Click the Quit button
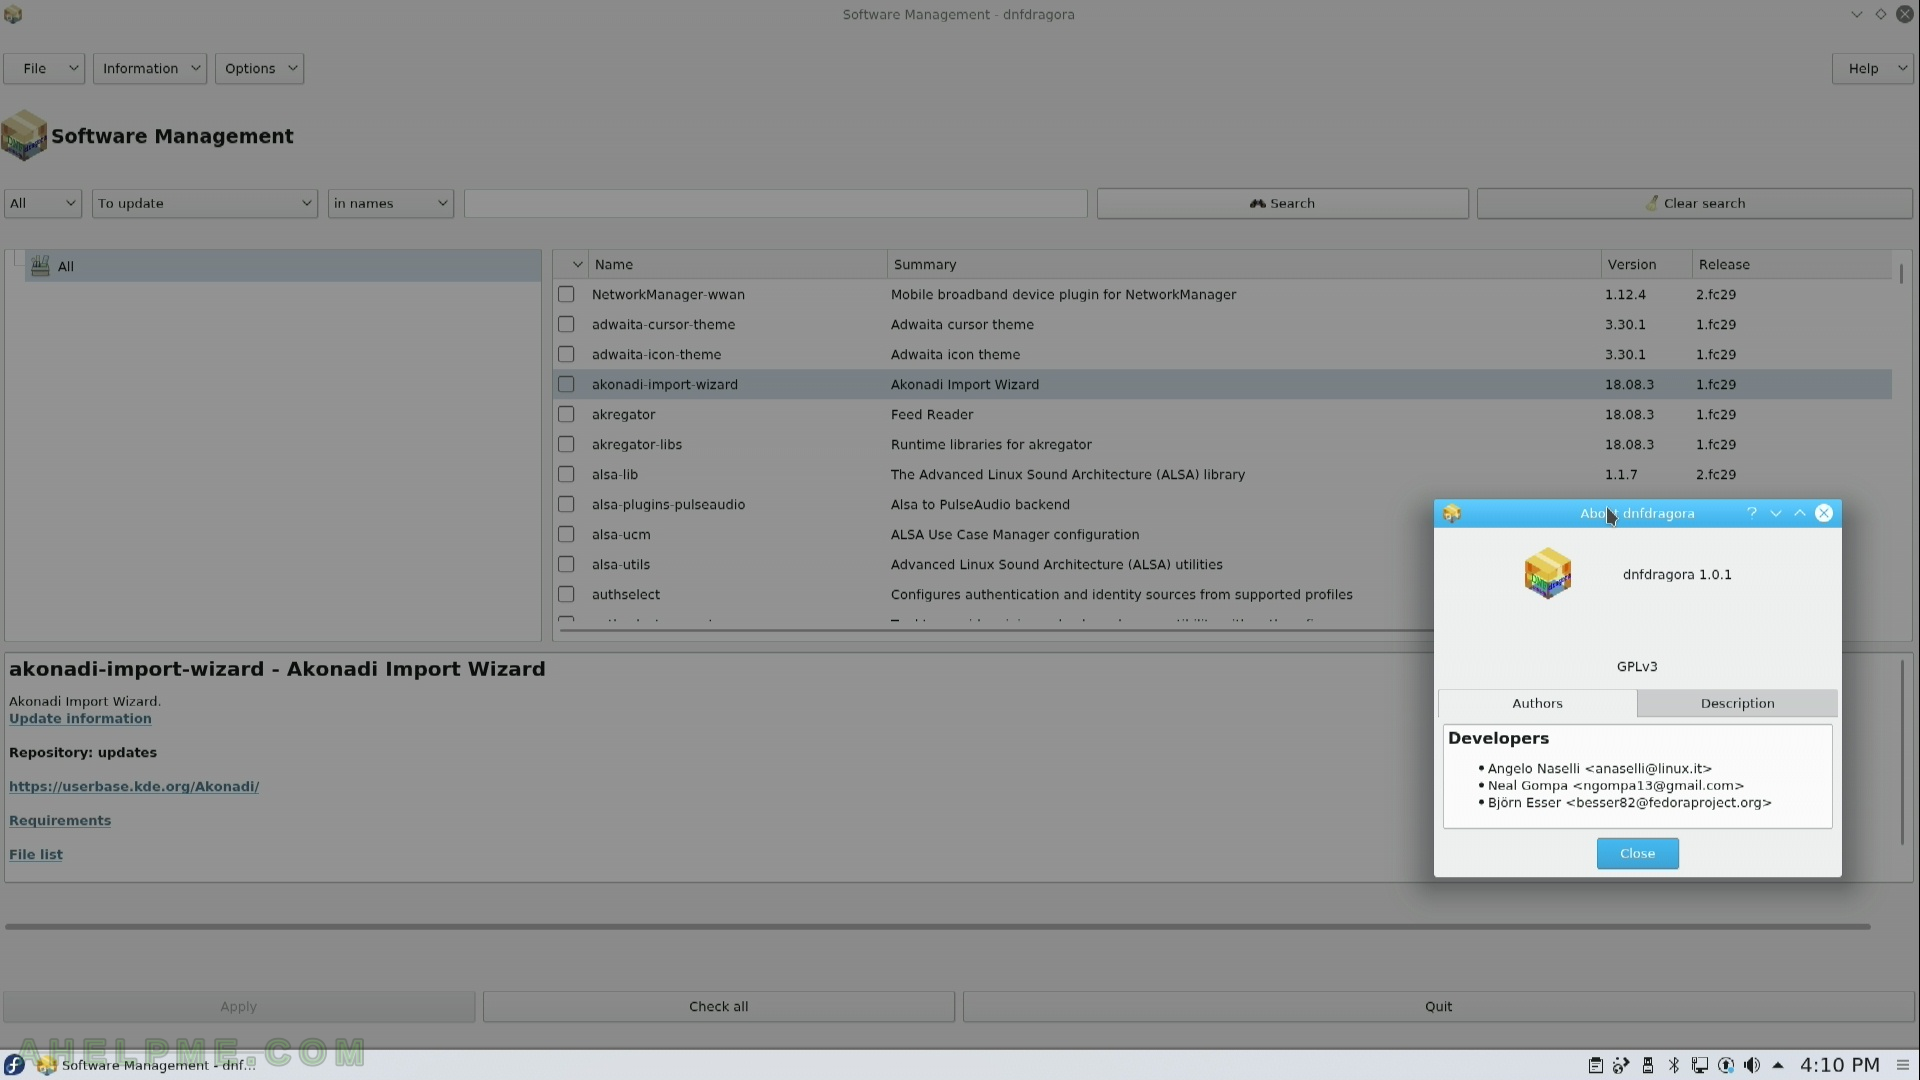The width and height of the screenshot is (1920, 1080). click(x=1438, y=1006)
